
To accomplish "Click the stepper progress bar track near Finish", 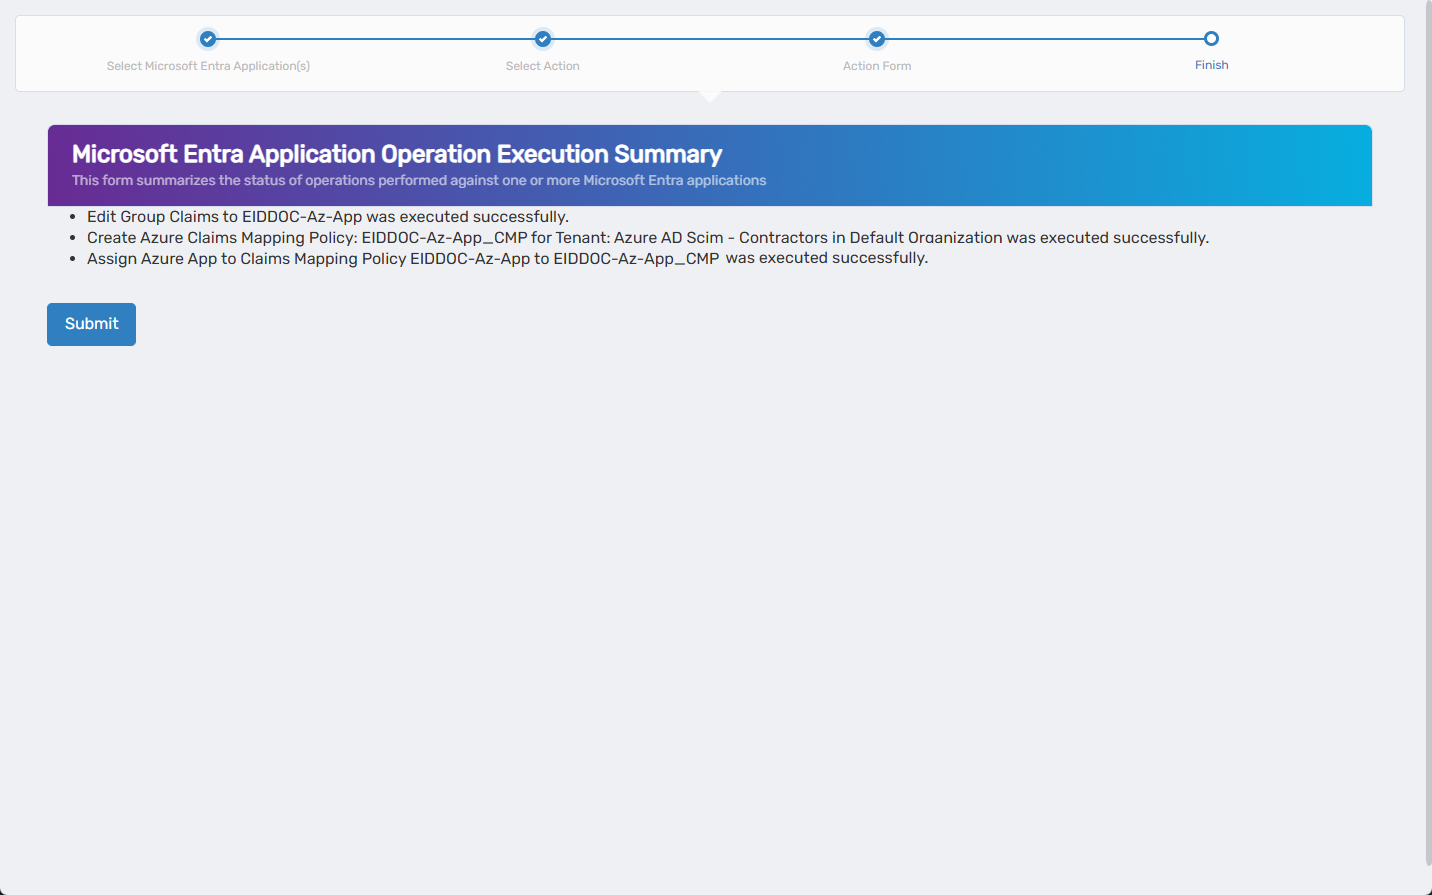I will (x=1150, y=38).
